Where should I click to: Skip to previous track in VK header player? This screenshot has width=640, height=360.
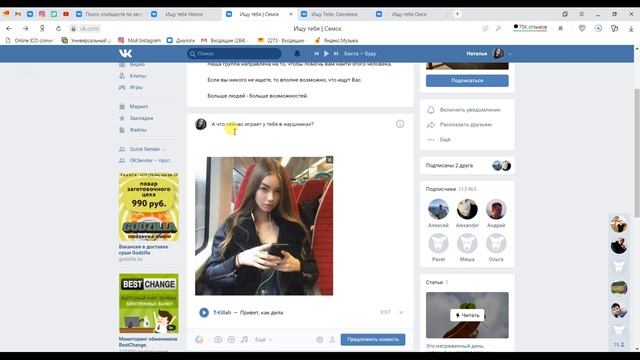click(x=316, y=53)
